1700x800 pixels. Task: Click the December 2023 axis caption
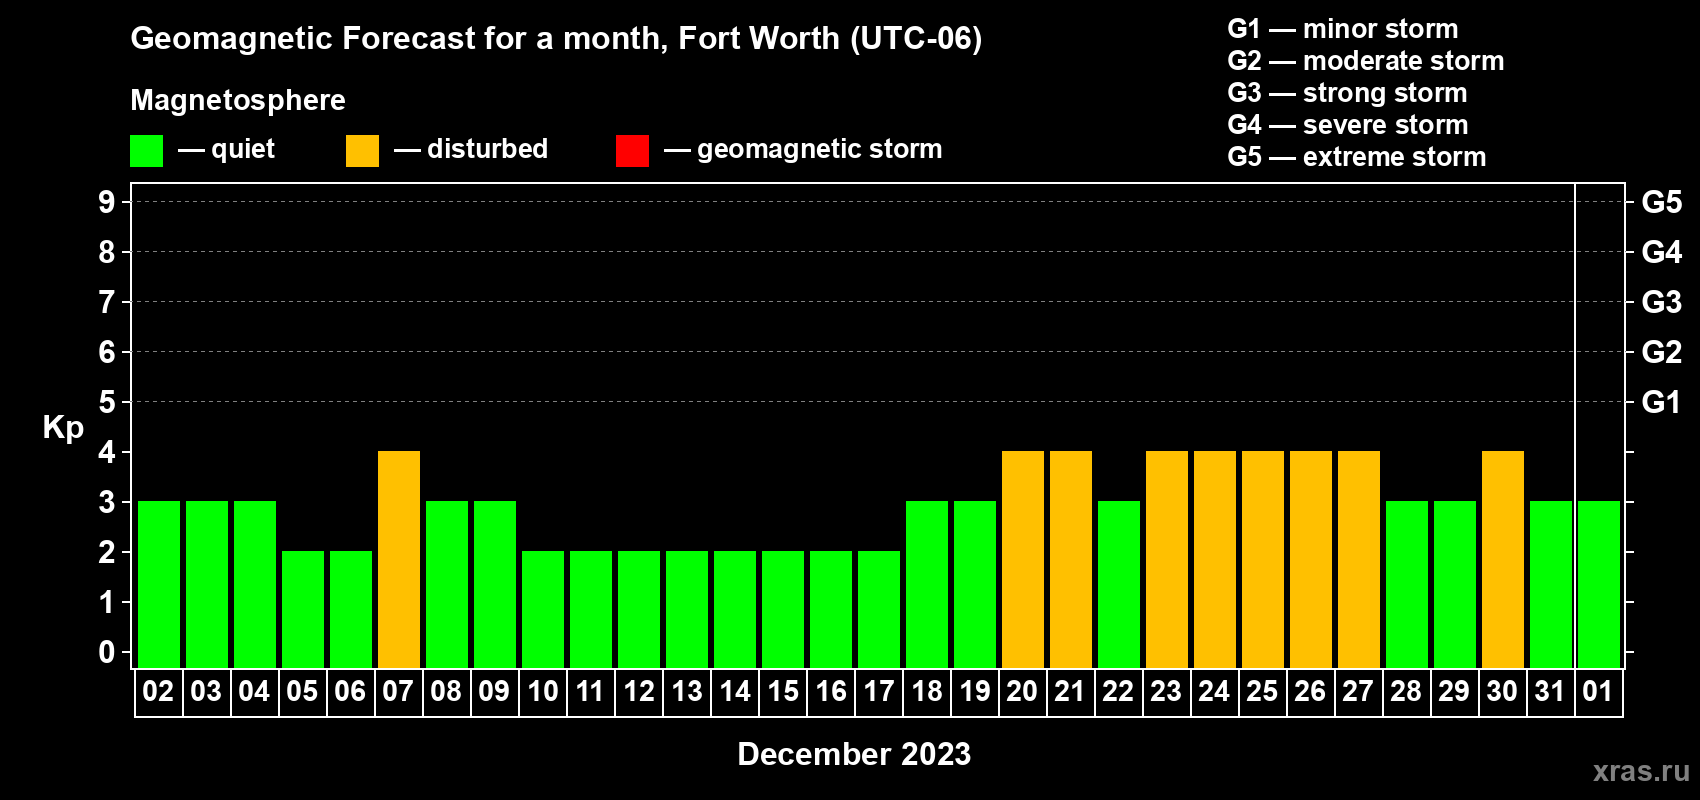pyautogui.click(x=853, y=754)
